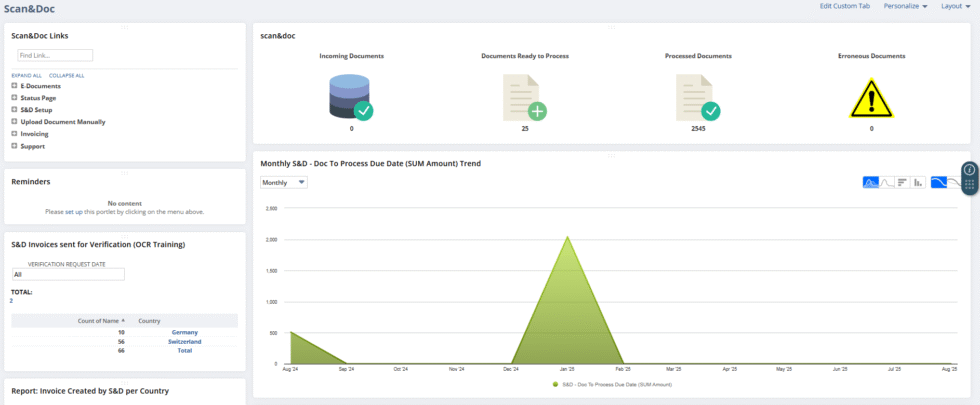Expand the S&D Setup link group
The image size is (980, 405).
pos(14,109)
